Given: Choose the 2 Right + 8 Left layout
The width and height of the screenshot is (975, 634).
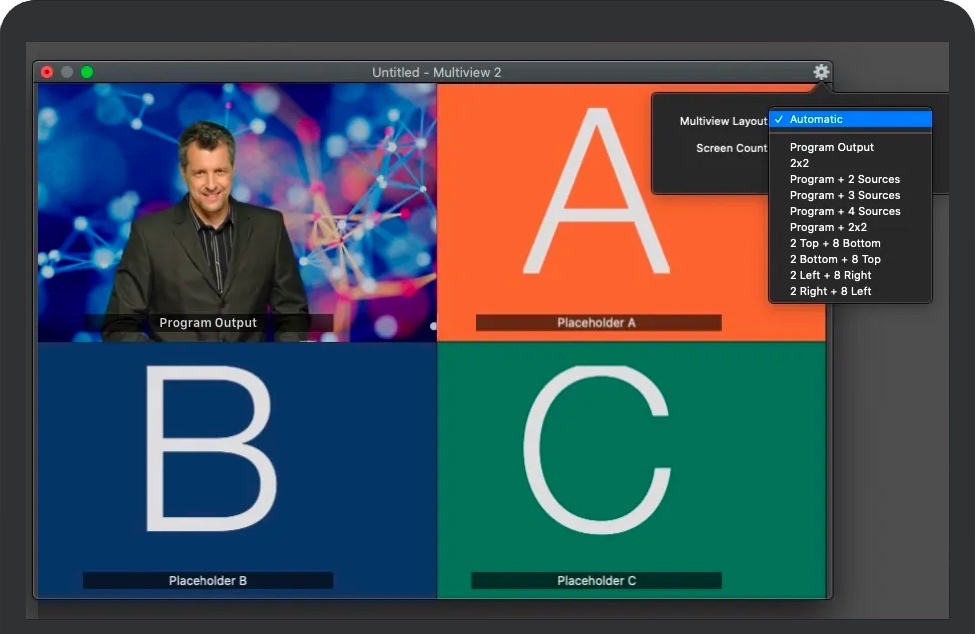Looking at the screenshot, I should 830,291.
